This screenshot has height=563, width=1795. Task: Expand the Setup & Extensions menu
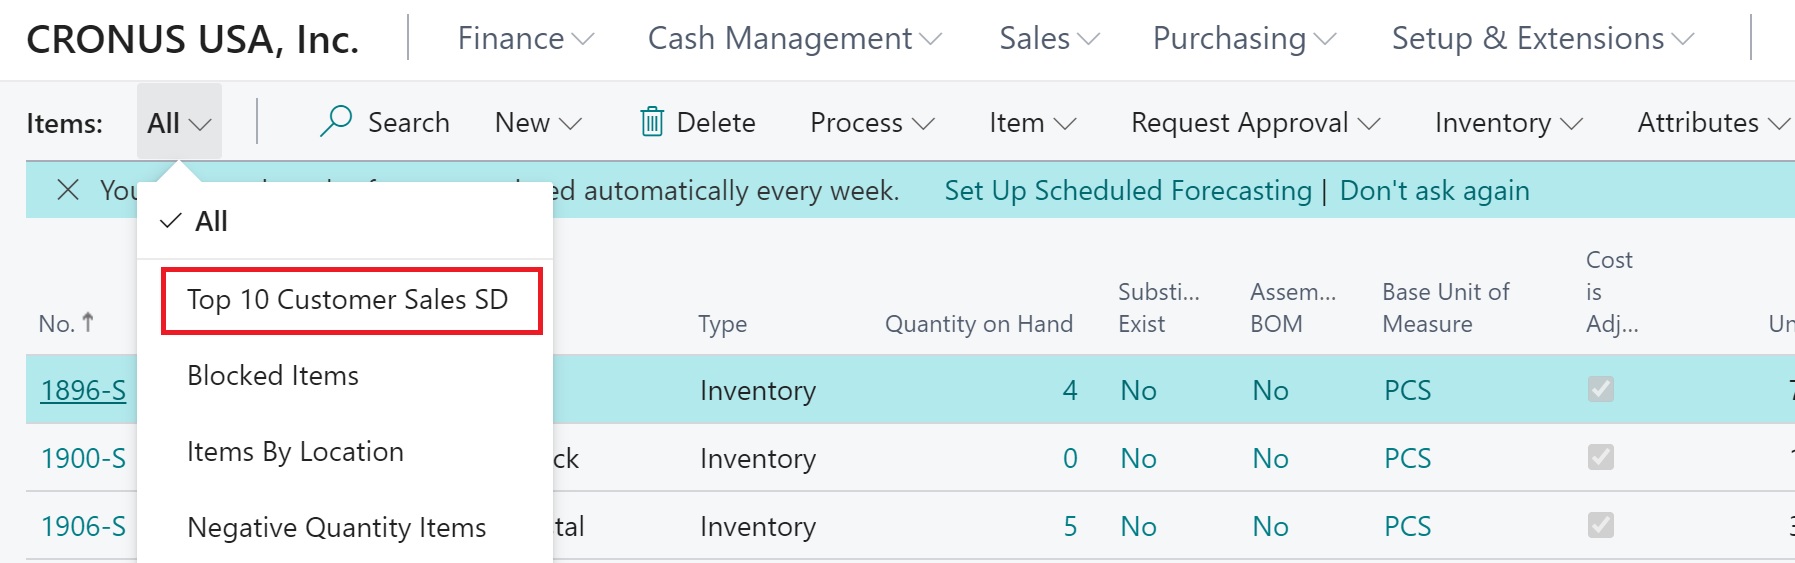1542,39
